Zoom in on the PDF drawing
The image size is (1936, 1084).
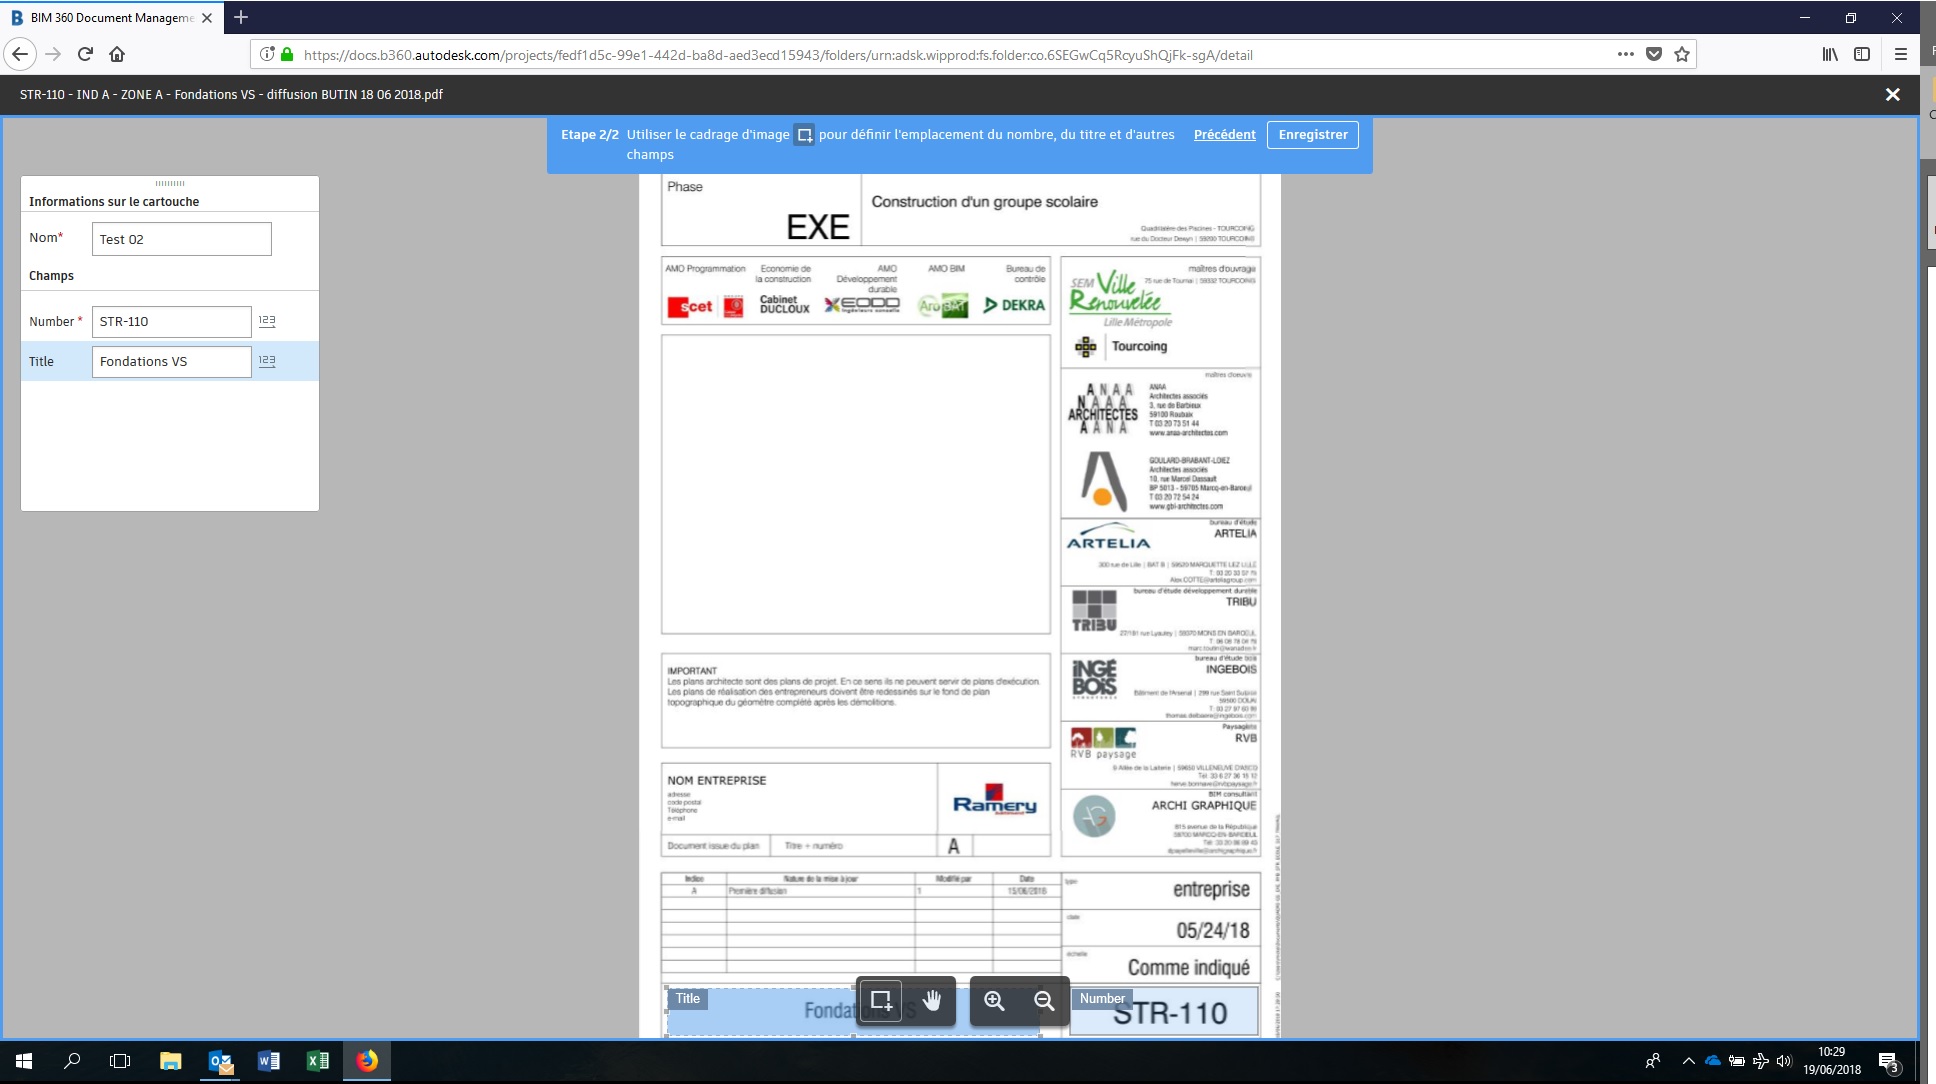(996, 1001)
